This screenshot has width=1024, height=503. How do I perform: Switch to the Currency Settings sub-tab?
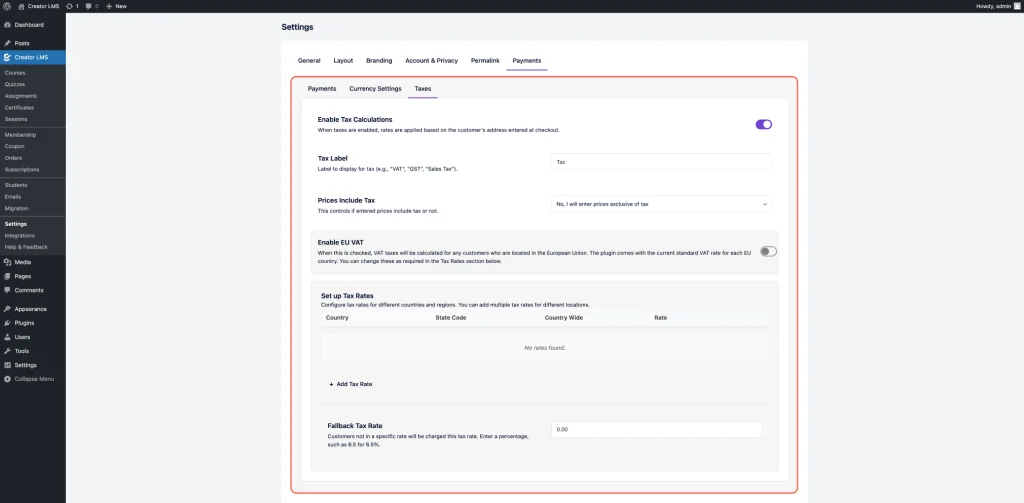pyautogui.click(x=375, y=89)
